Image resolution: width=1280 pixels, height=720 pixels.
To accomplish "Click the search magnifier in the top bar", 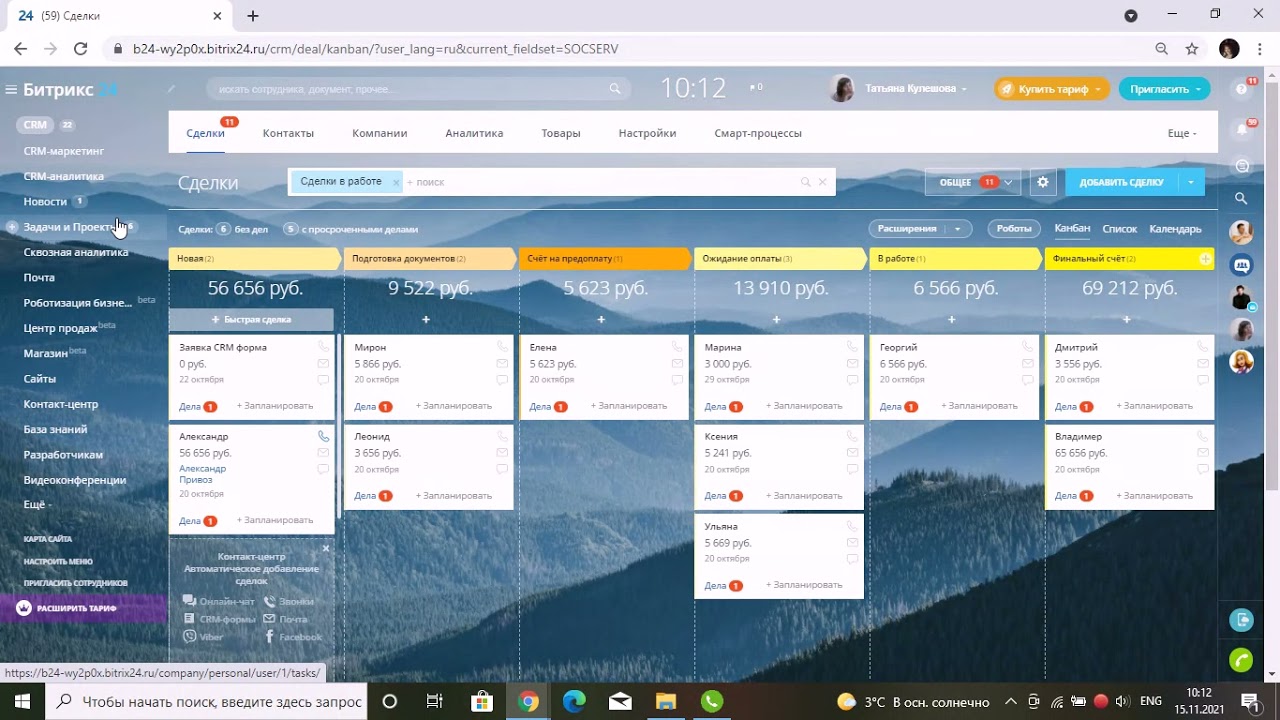I will click(x=615, y=89).
